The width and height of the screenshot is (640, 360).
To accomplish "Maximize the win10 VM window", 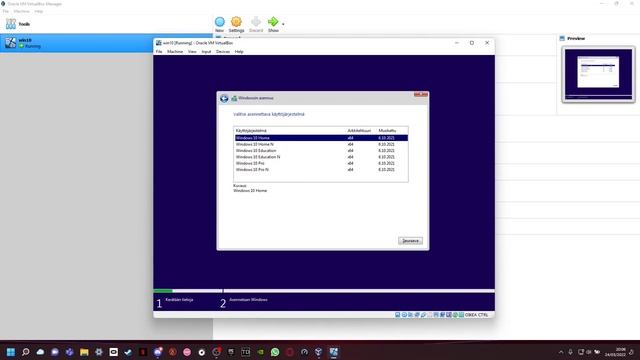I will pyautogui.click(x=472, y=43).
